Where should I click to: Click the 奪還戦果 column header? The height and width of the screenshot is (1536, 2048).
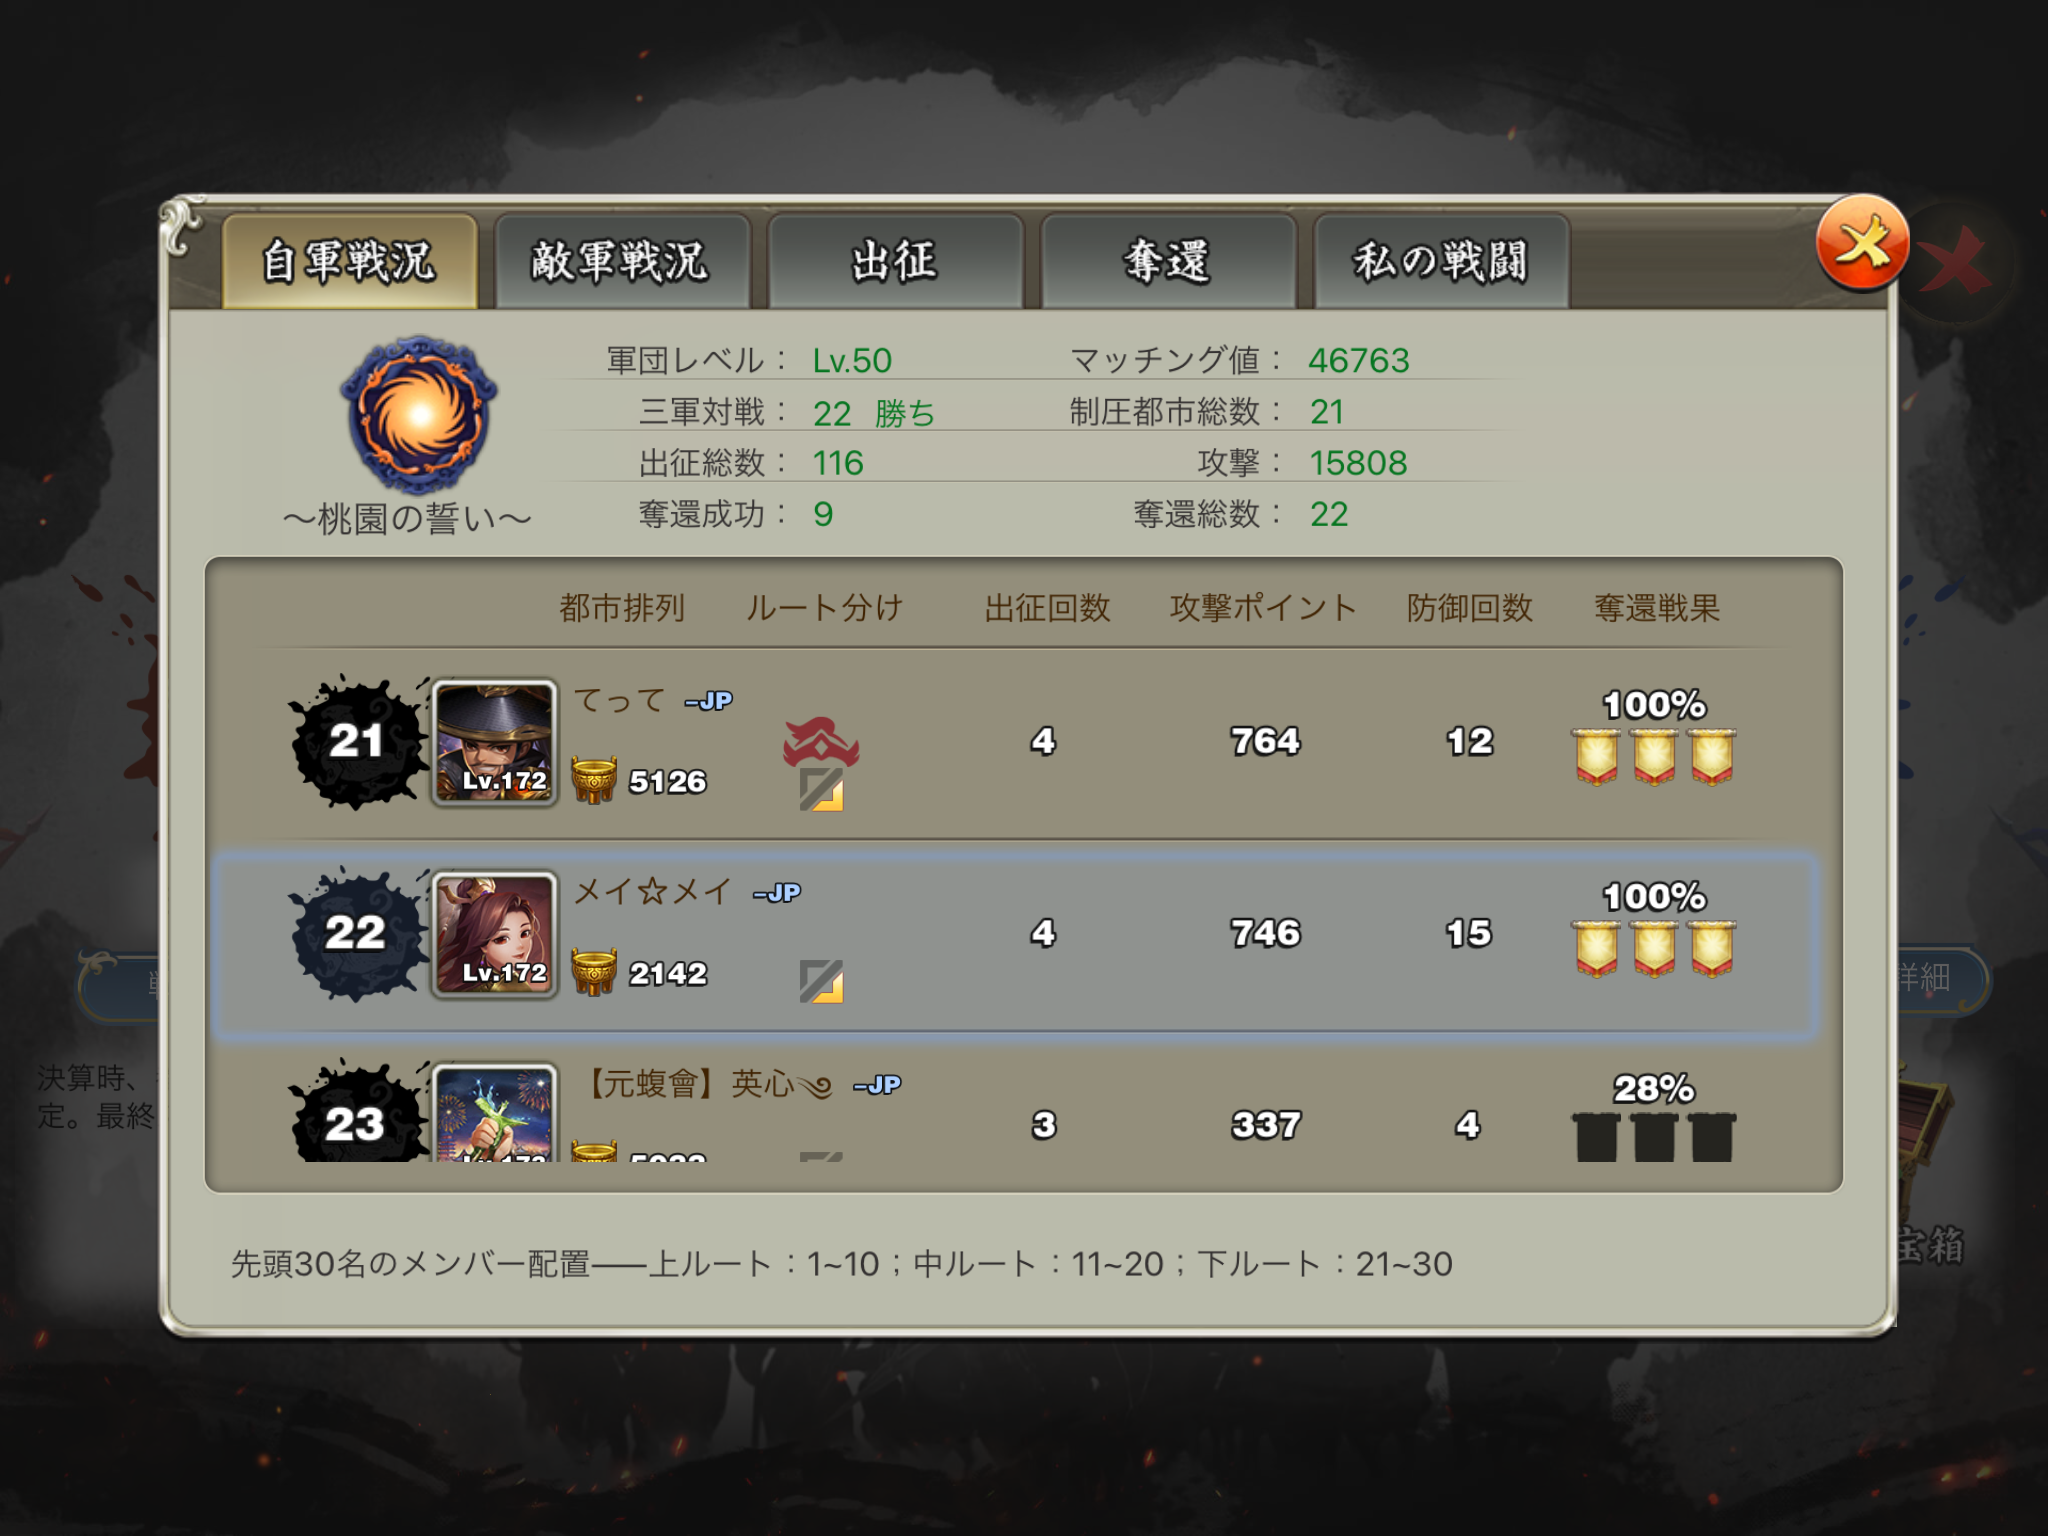coord(1657,608)
